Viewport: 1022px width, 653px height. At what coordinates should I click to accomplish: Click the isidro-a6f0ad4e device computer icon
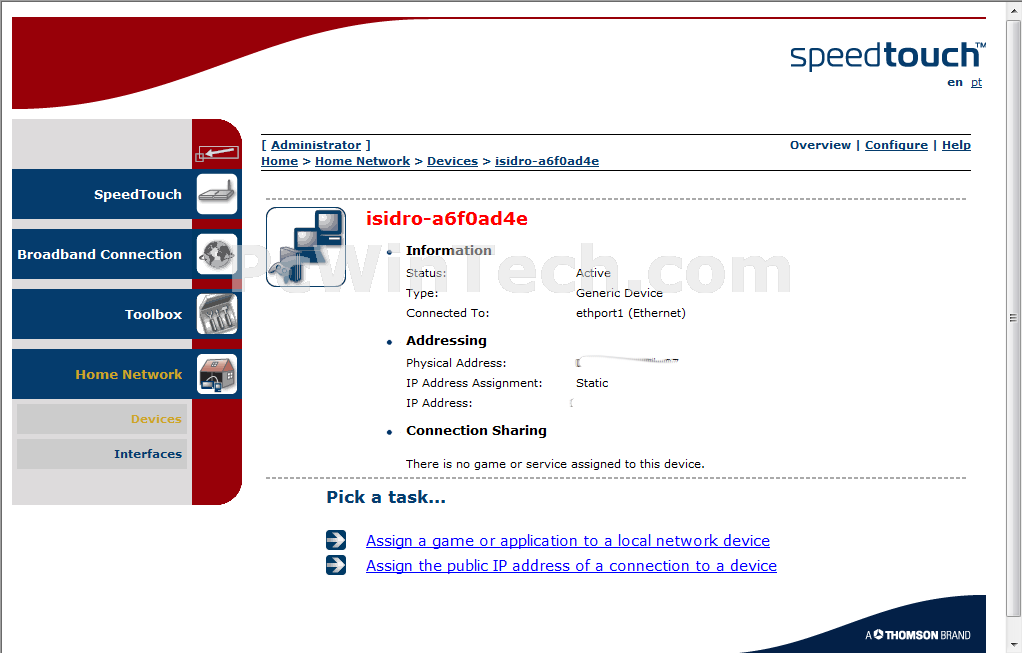(x=306, y=247)
